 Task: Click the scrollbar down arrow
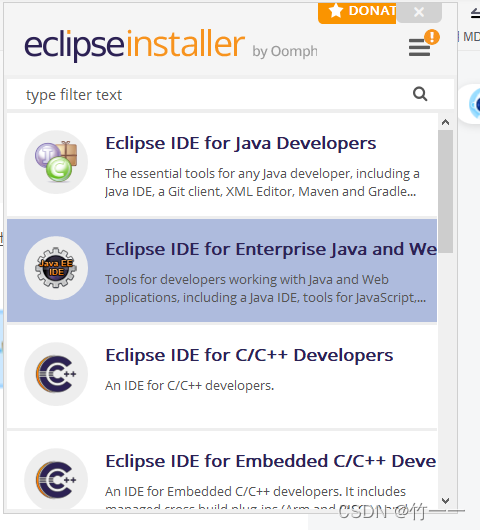pyautogui.click(x=446, y=500)
